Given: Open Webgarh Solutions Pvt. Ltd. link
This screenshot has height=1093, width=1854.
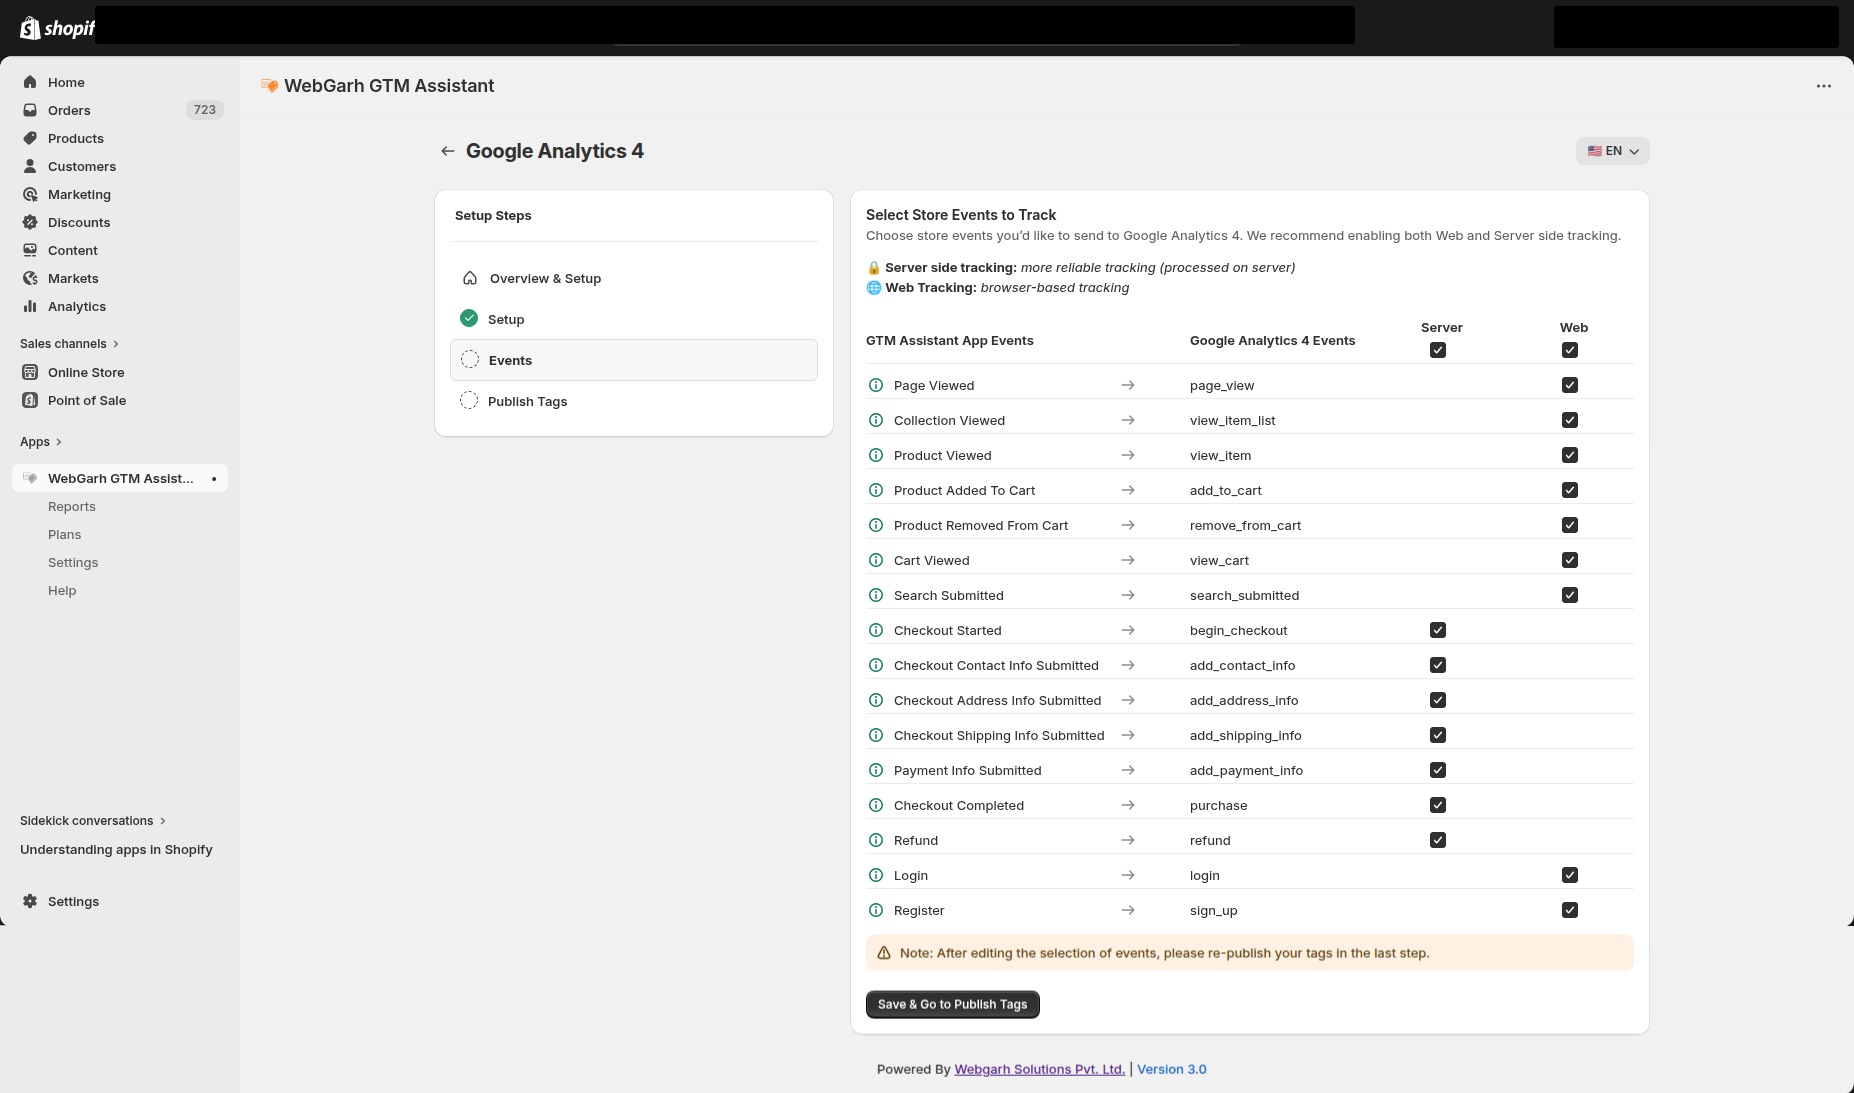Looking at the screenshot, I should pyautogui.click(x=1040, y=1069).
